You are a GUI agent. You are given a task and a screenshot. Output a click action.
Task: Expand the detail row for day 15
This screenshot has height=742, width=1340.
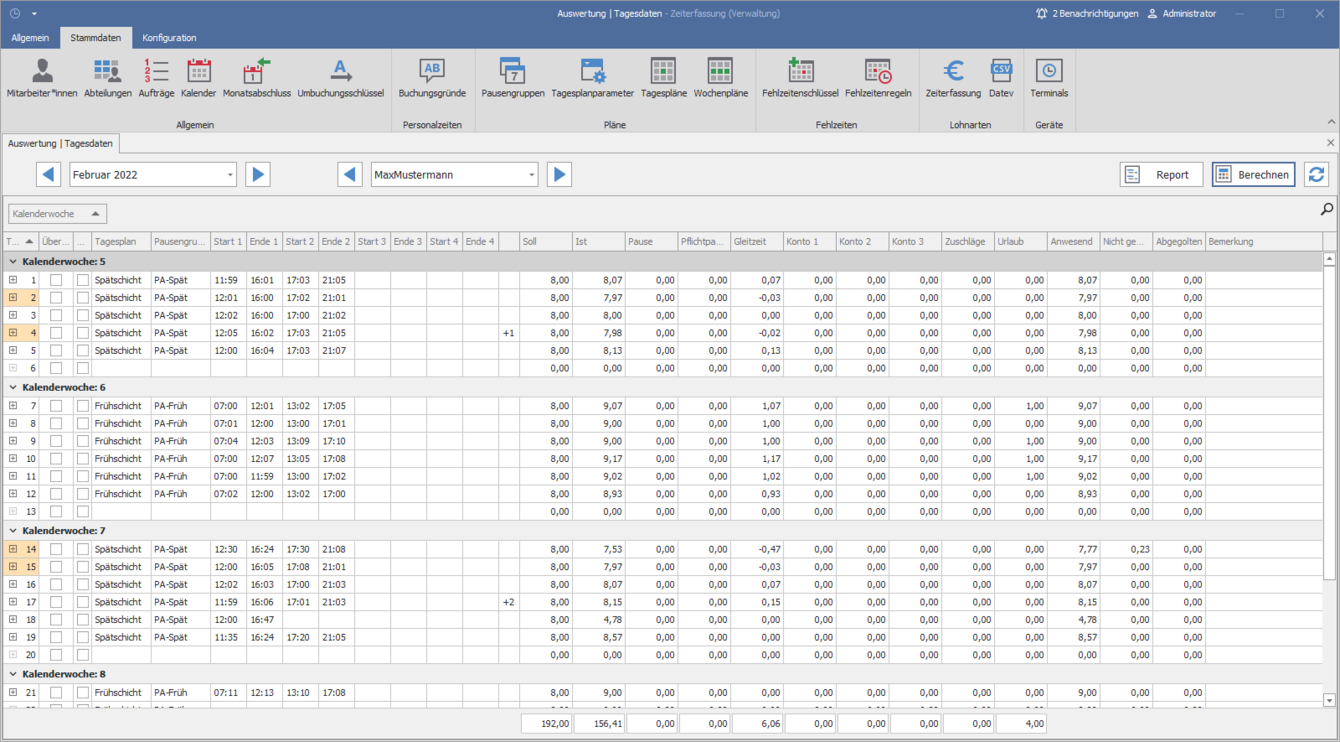(x=13, y=567)
